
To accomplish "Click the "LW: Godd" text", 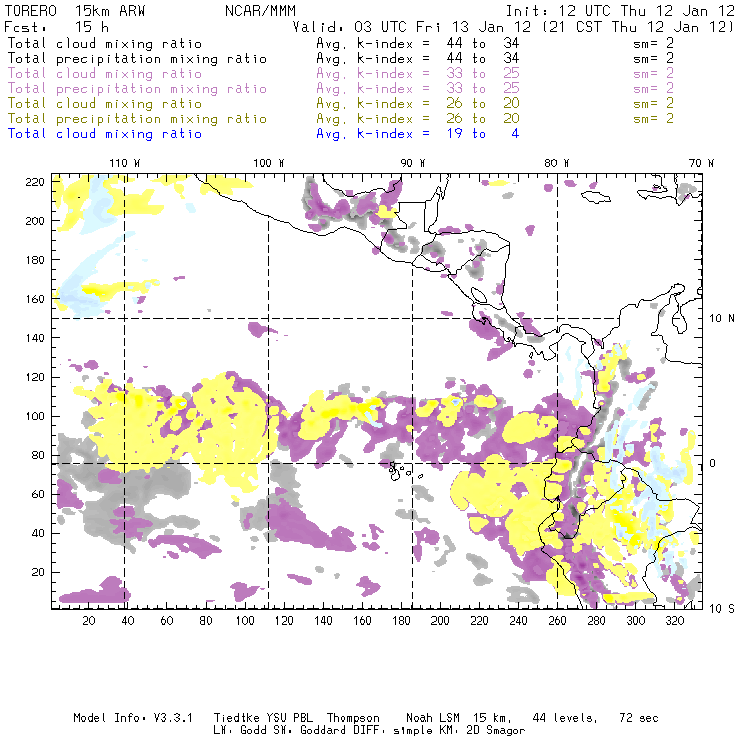I will pos(240,731).
